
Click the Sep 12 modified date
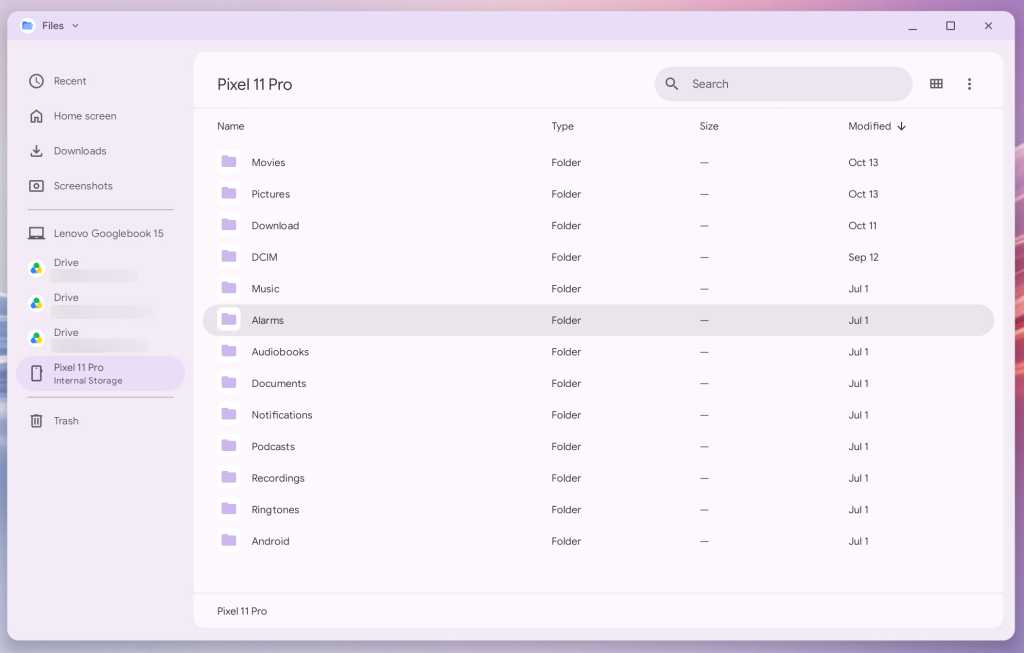click(x=863, y=257)
